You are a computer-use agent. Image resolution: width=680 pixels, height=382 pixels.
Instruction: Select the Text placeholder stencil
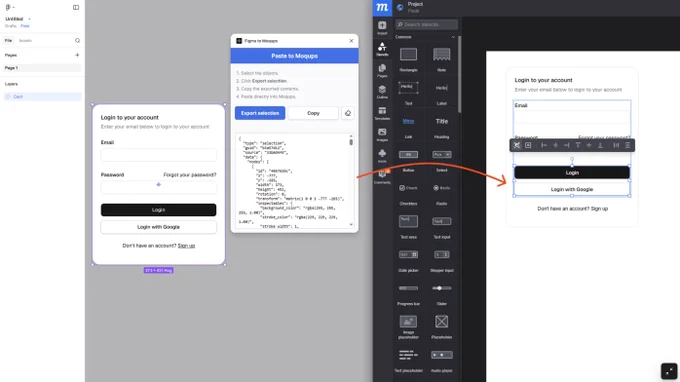tap(409, 355)
